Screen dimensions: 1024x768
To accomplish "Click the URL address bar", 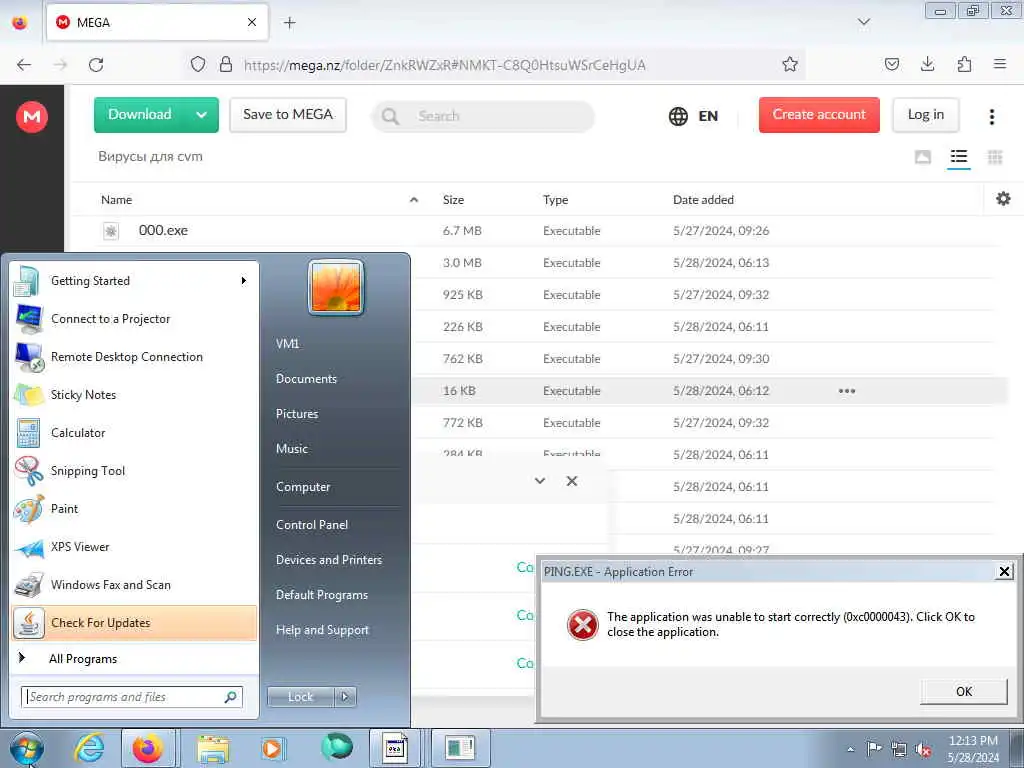I will [496, 64].
